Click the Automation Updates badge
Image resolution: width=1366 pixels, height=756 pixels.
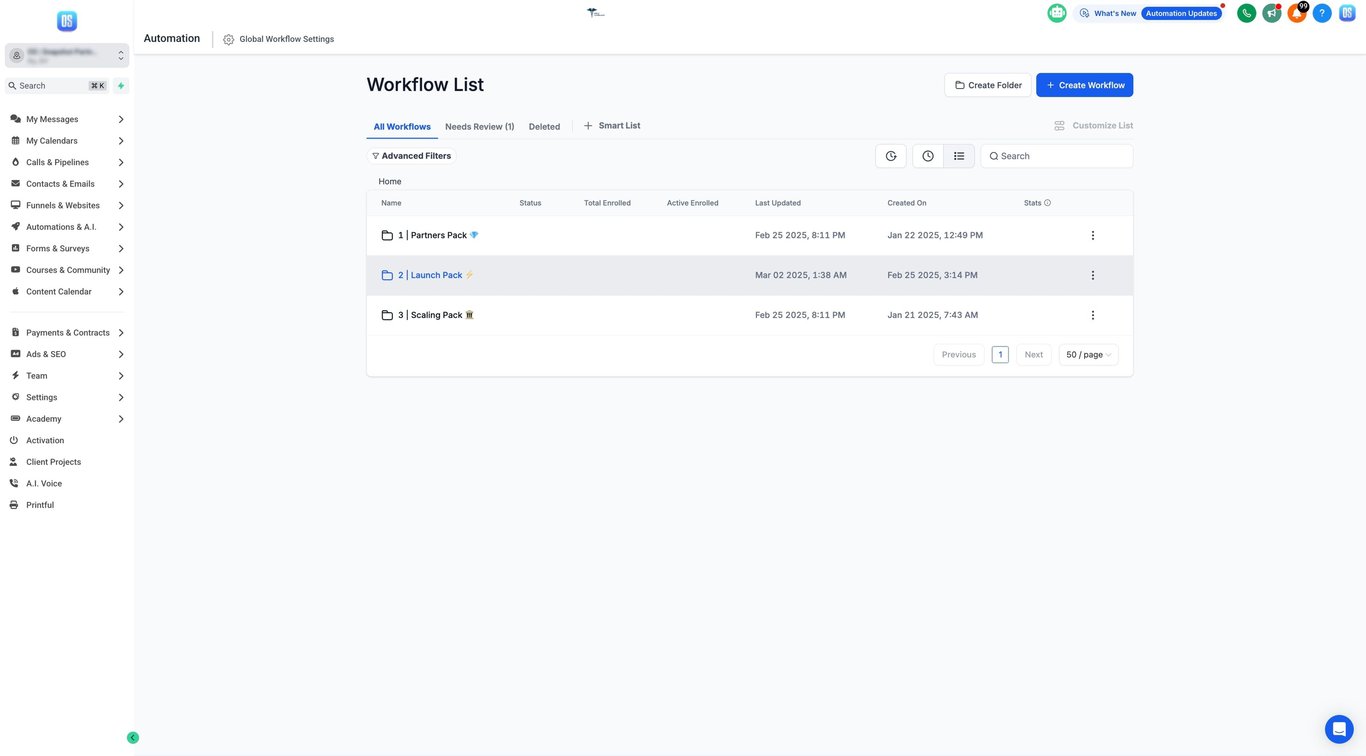(x=1181, y=13)
